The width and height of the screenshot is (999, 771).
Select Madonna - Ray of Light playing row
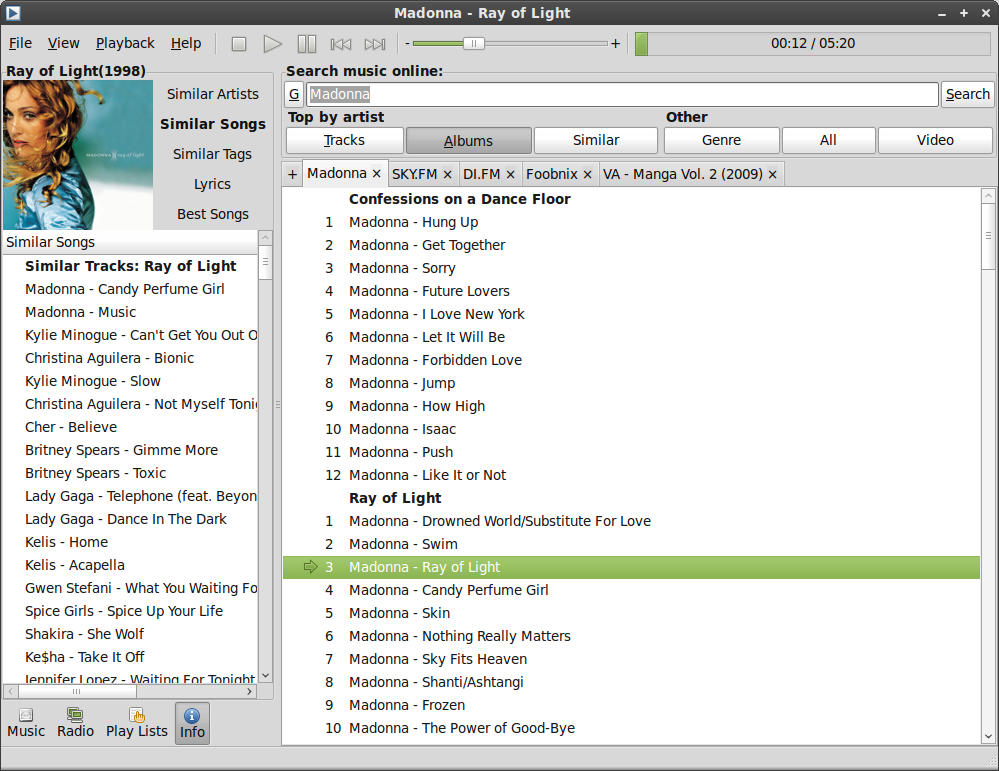point(631,567)
